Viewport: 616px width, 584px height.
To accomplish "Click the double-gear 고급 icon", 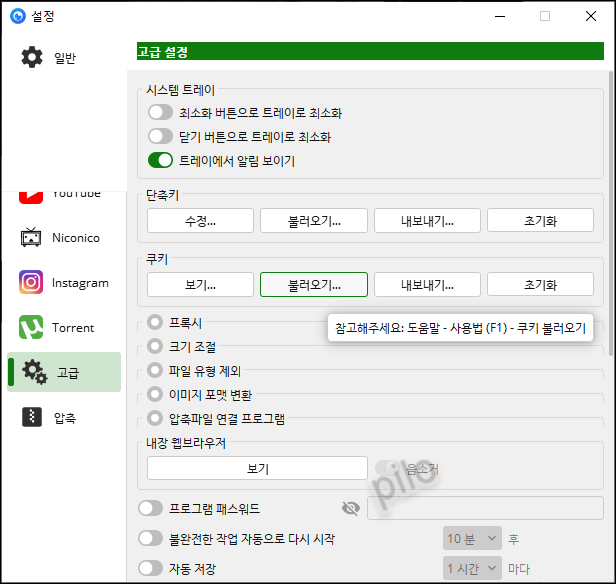I will tap(35, 372).
